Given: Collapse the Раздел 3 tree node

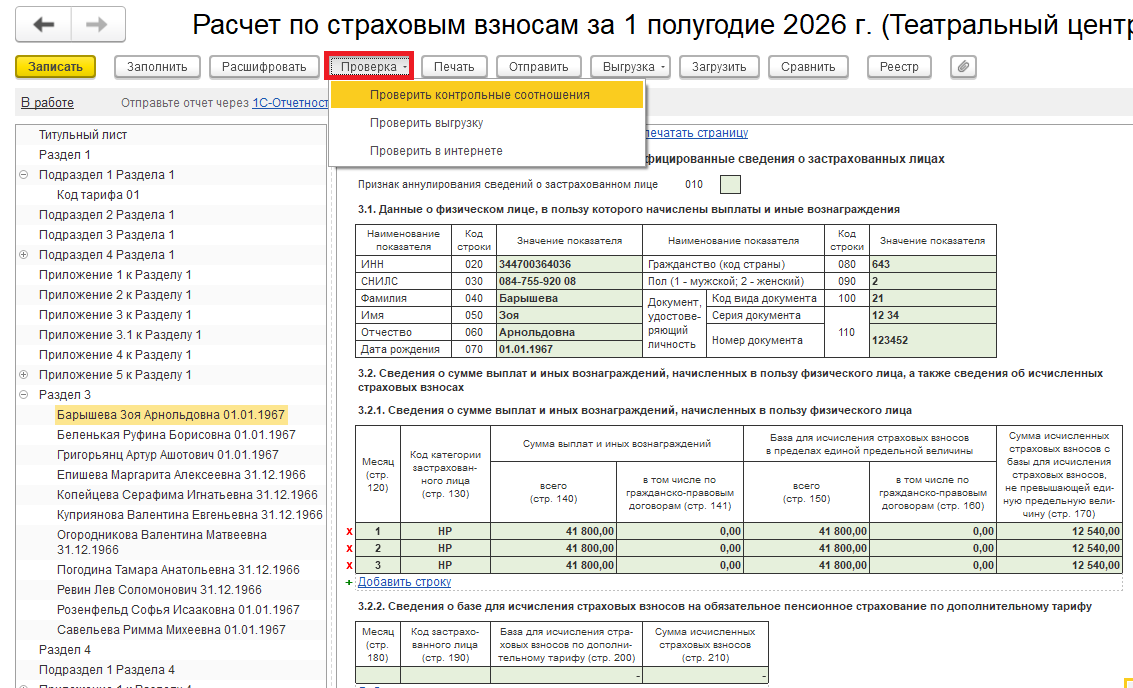Looking at the screenshot, I should [23, 395].
